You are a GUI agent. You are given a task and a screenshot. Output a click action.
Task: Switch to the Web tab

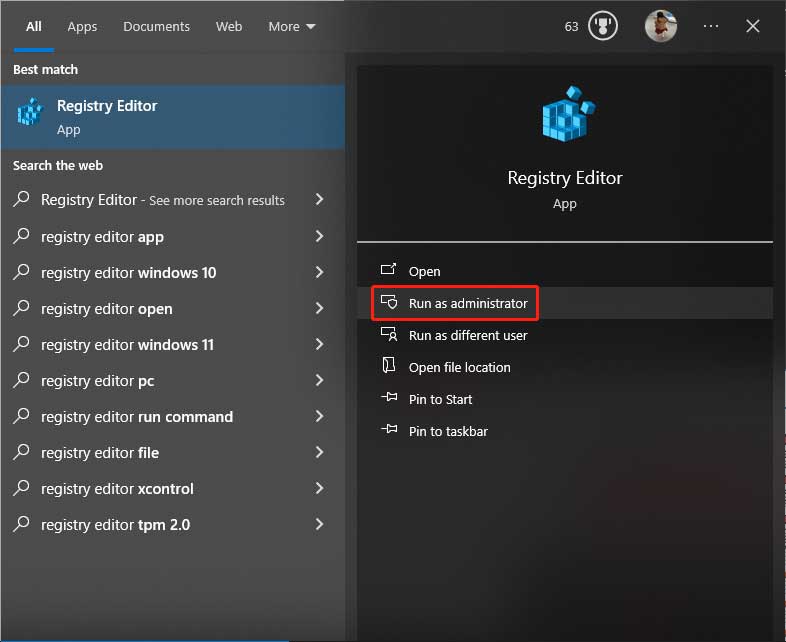(x=229, y=27)
